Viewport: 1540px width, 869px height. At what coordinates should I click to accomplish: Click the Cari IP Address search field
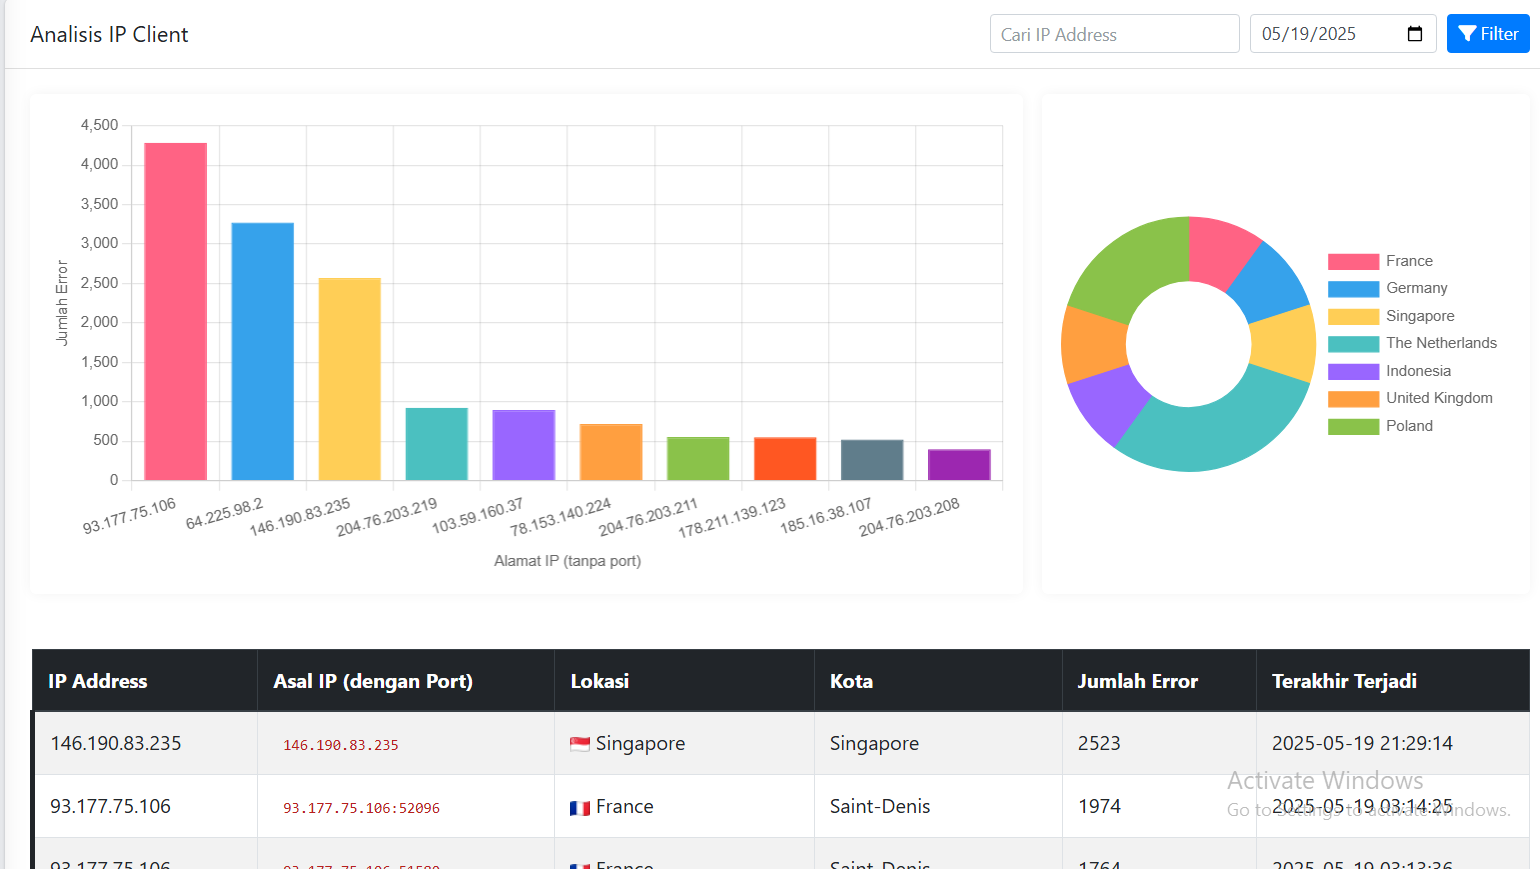click(1114, 34)
